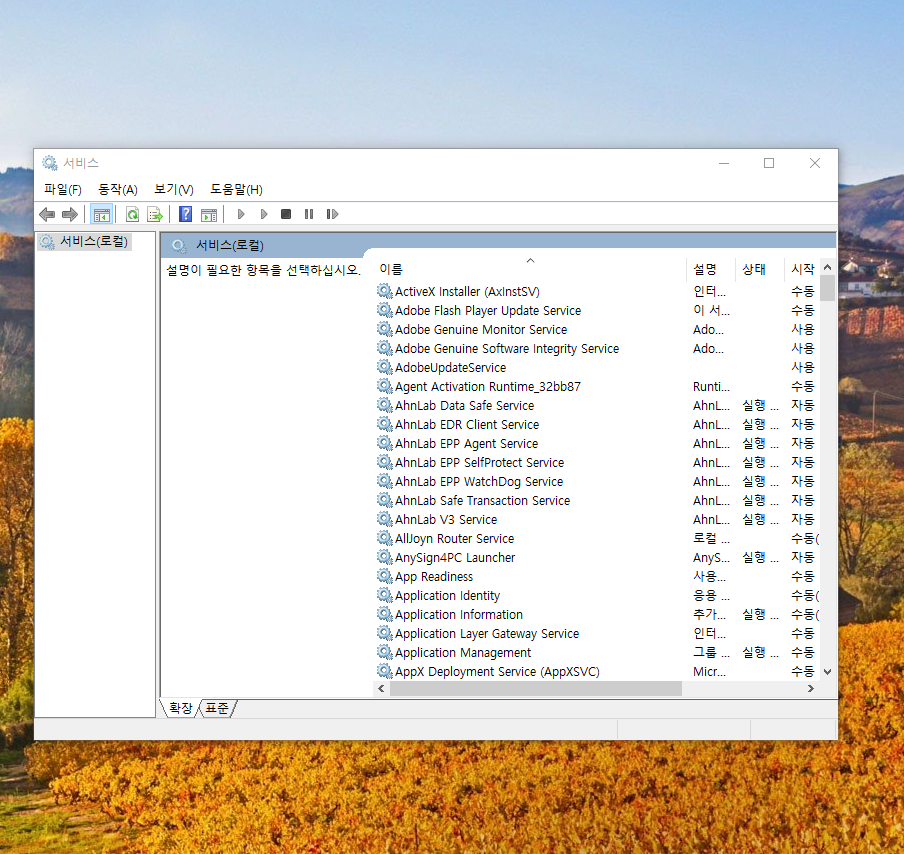The width and height of the screenshot is (904, 854).
Task: Click gear icon next to Application Management
Action: click(385, 652)
